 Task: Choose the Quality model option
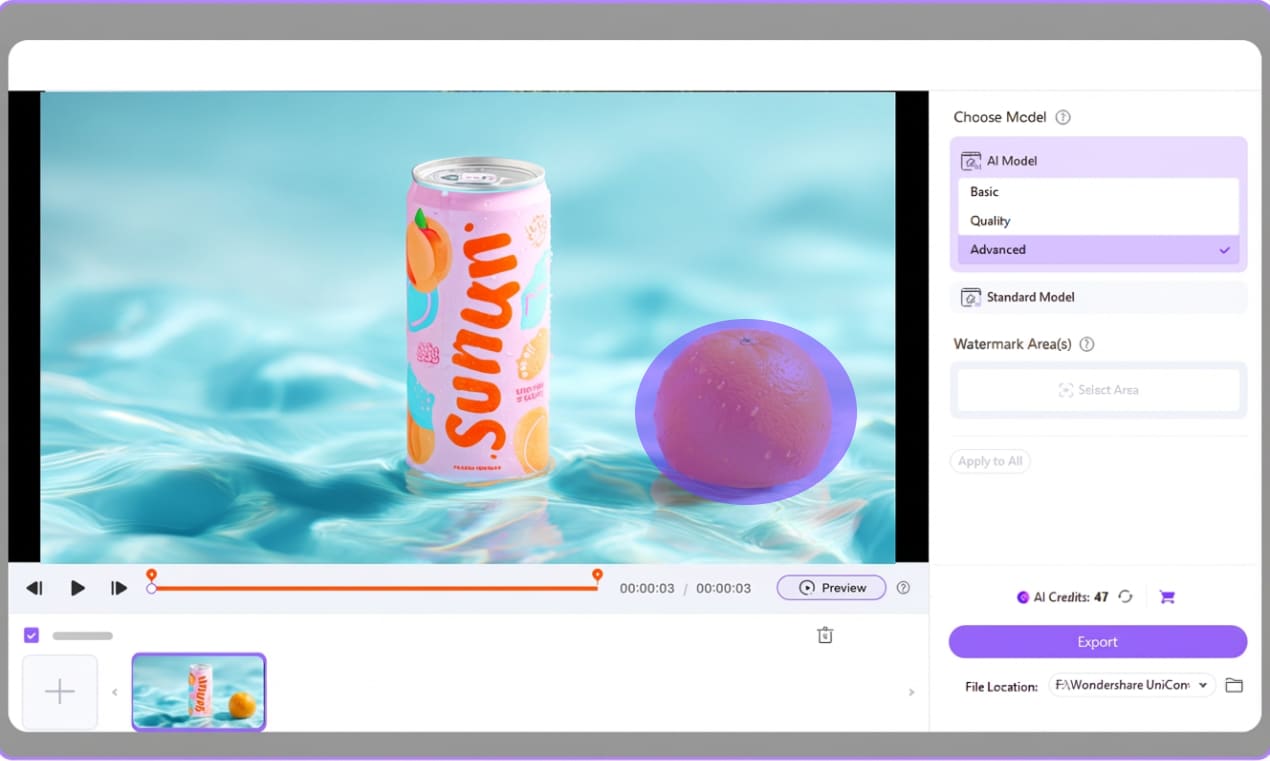click(1098, 221)
